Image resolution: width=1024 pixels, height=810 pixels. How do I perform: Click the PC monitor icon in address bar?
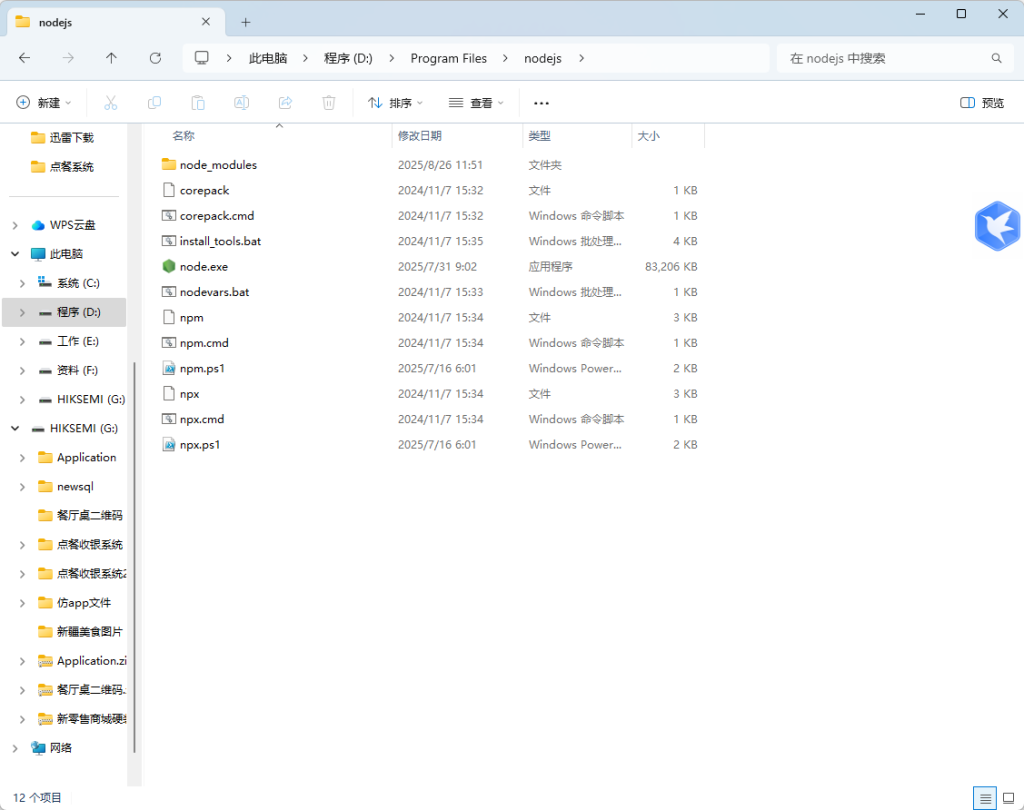202,58
